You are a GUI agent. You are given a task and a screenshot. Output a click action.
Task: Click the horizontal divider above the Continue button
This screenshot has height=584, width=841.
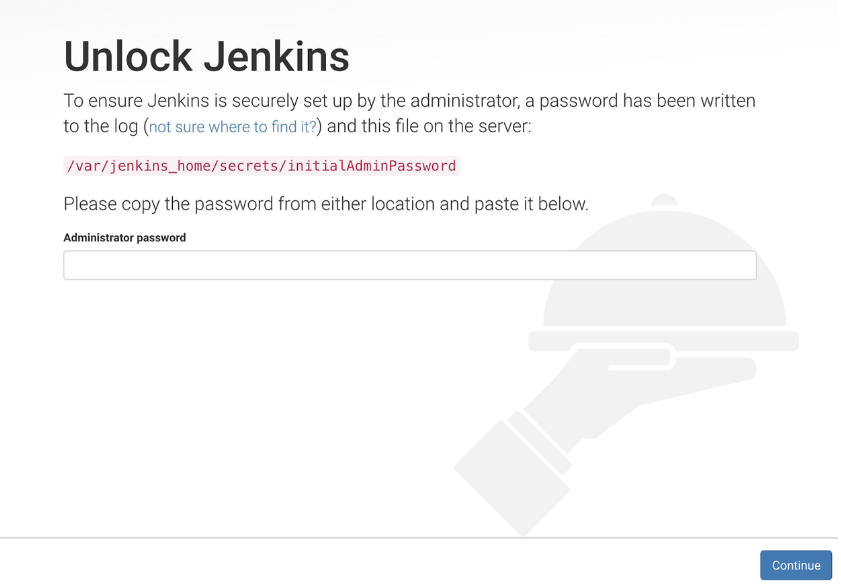(x=420, y=538)
